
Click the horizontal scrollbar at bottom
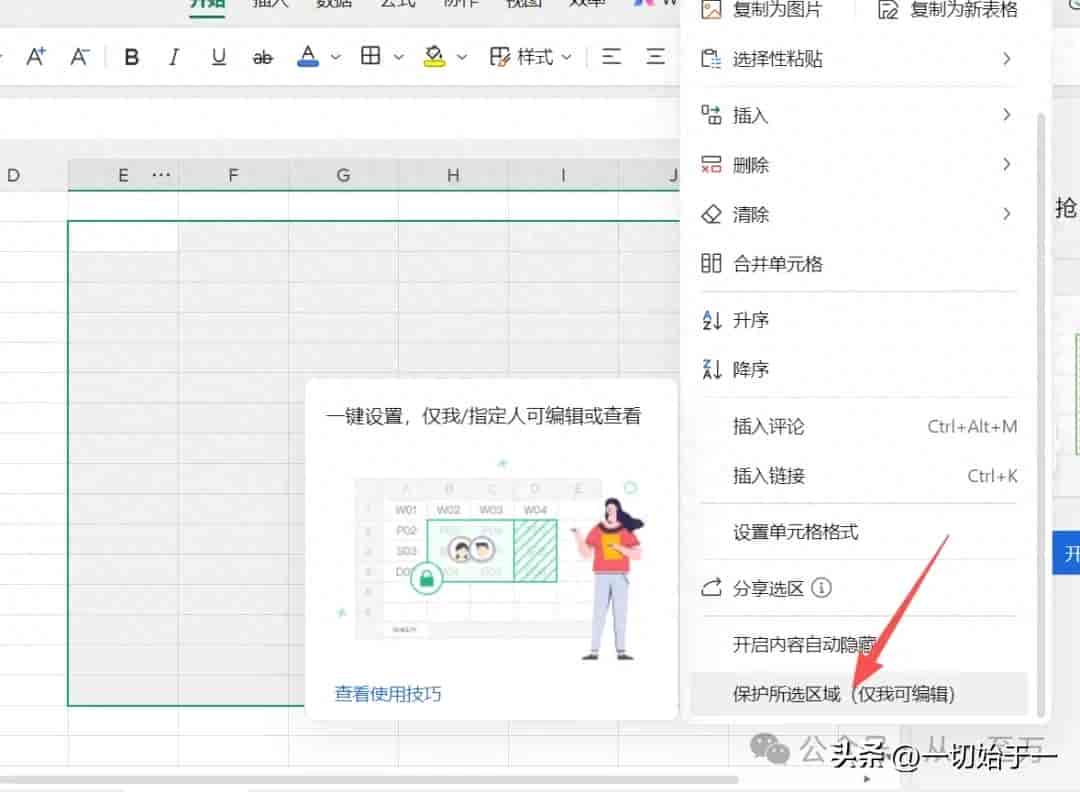coord(368,780)
